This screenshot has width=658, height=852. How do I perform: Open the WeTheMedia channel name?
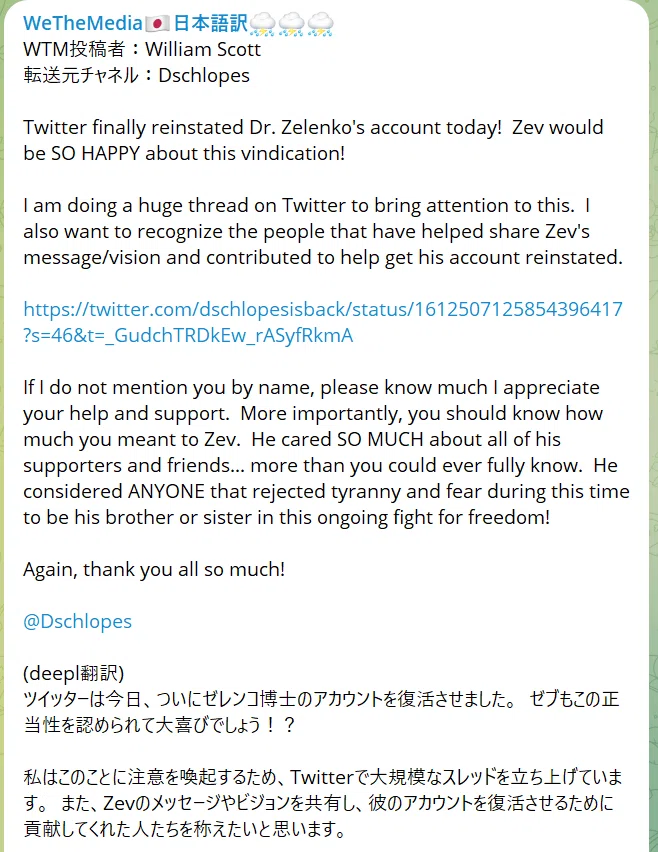(x=83, y=23)
